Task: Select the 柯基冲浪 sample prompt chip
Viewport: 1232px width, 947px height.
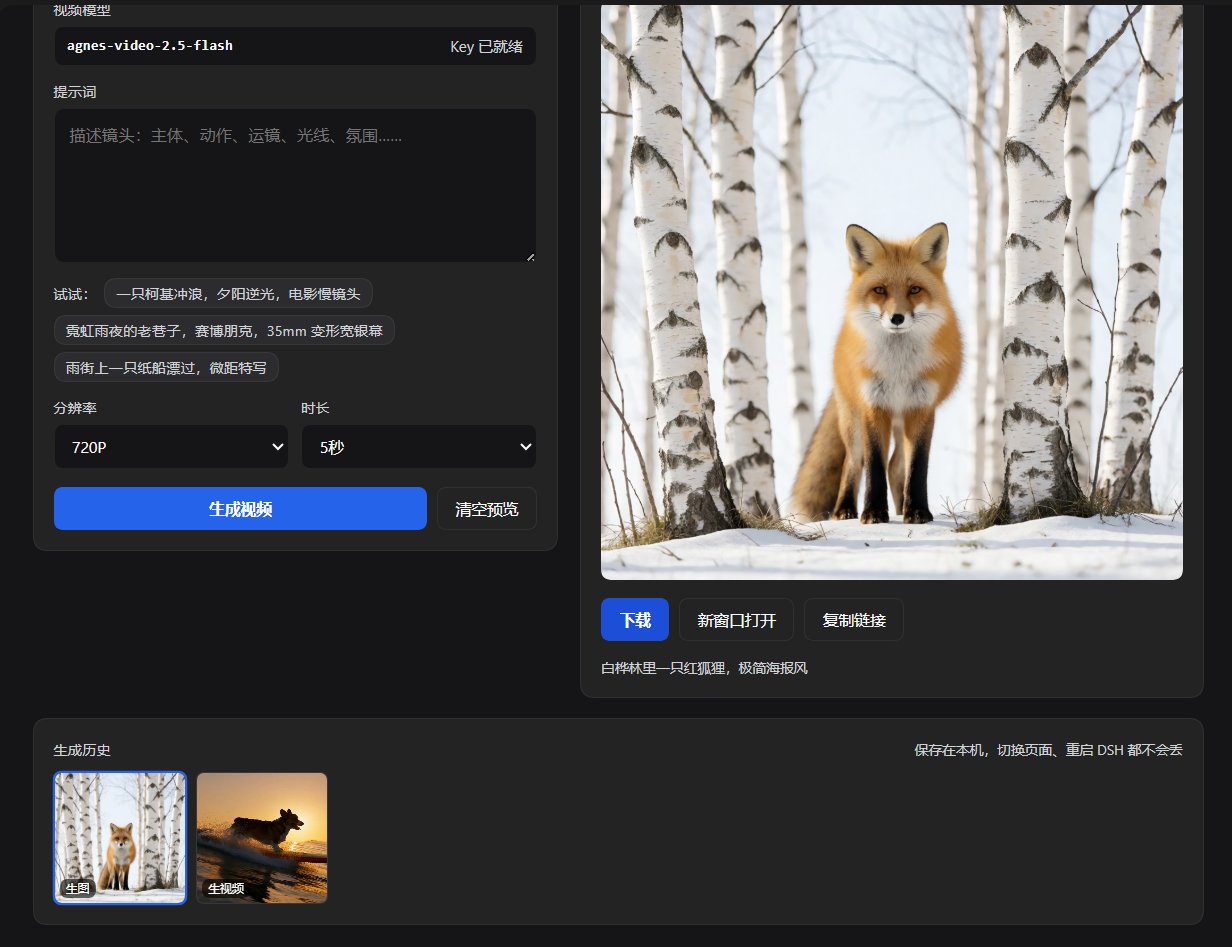Action: (238, 294)
